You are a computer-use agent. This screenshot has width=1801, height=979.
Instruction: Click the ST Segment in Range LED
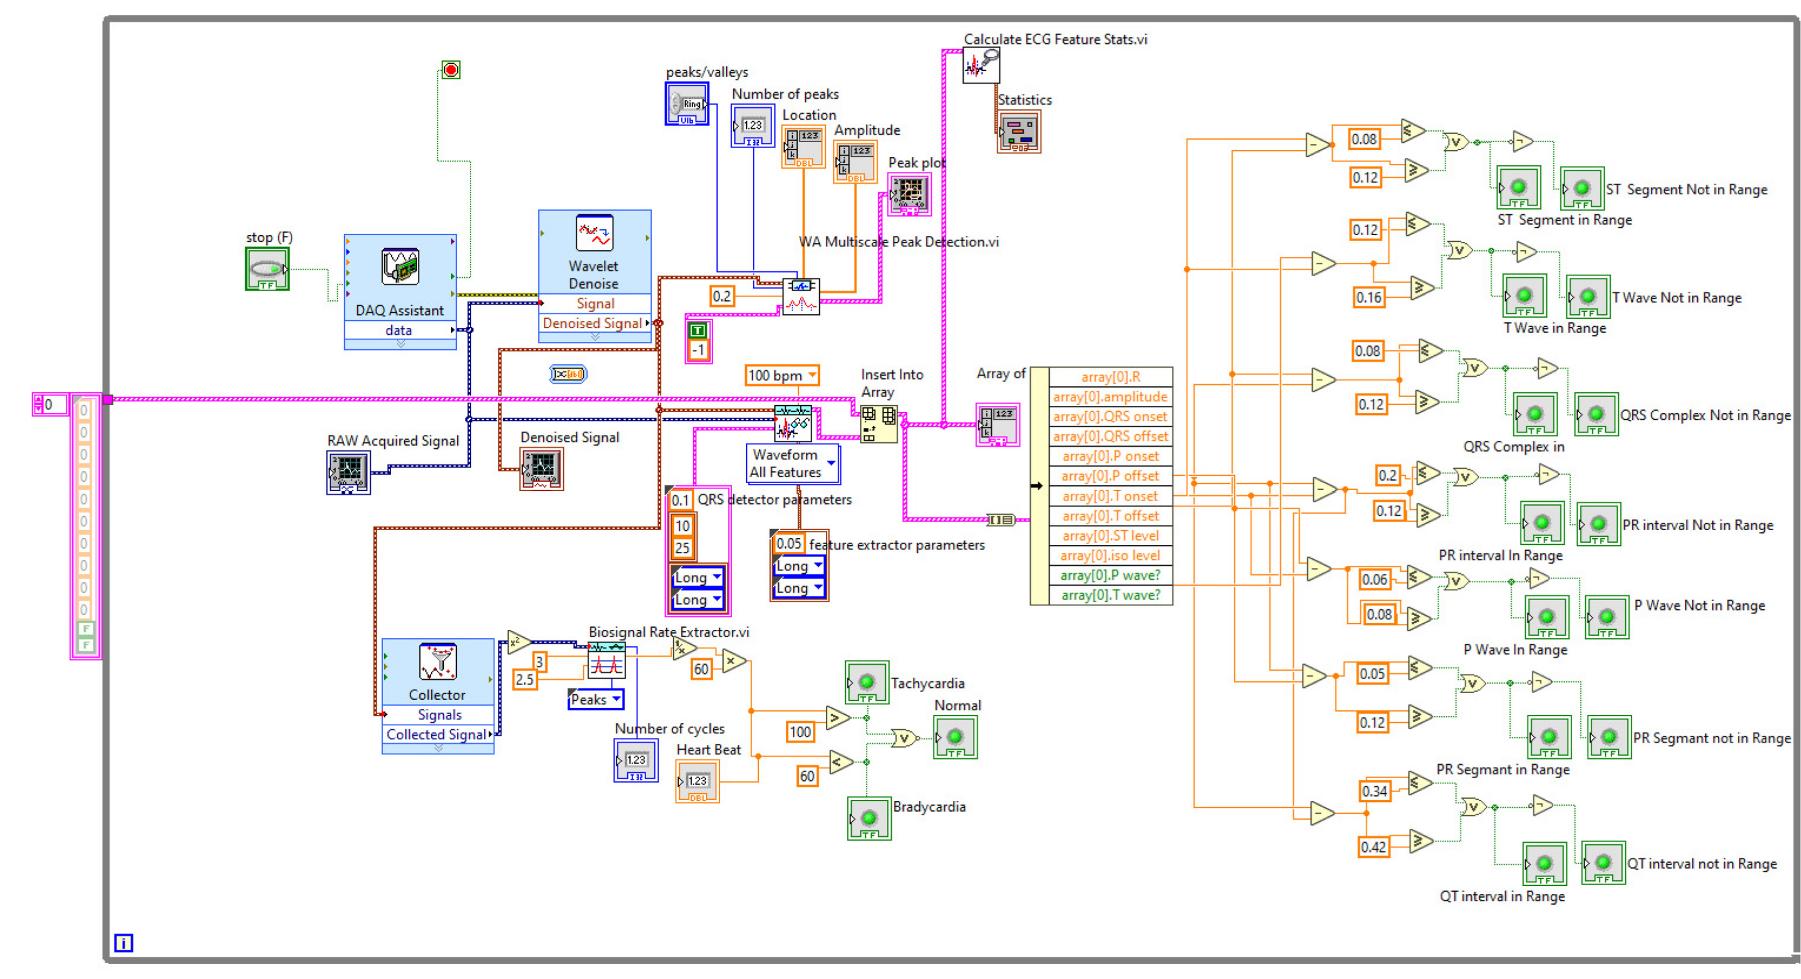click(1518, 188)
